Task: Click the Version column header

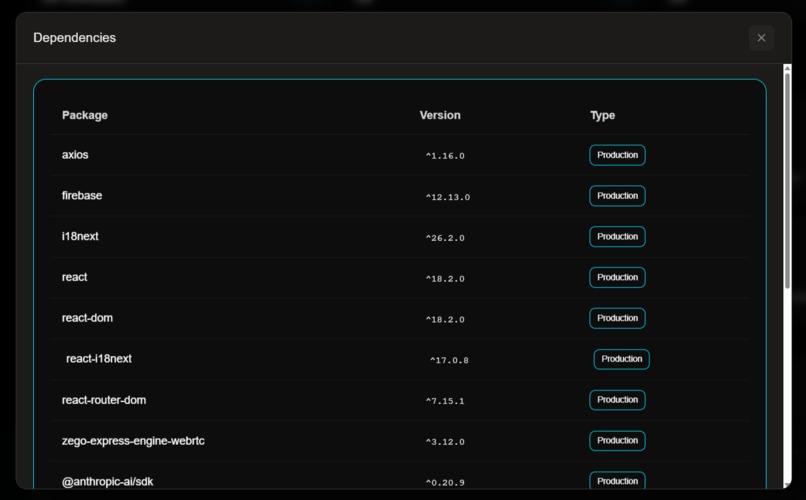Action: (440, 115)
